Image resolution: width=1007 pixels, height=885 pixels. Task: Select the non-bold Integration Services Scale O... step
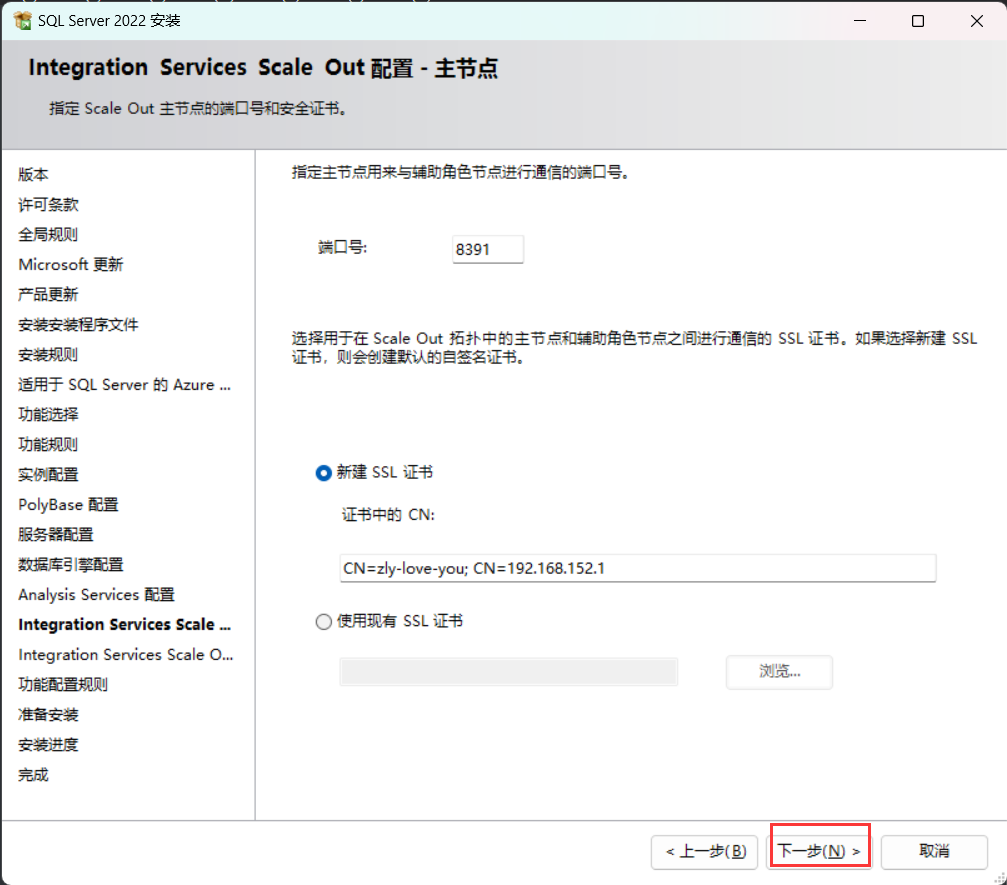click(x=126, y=655)
